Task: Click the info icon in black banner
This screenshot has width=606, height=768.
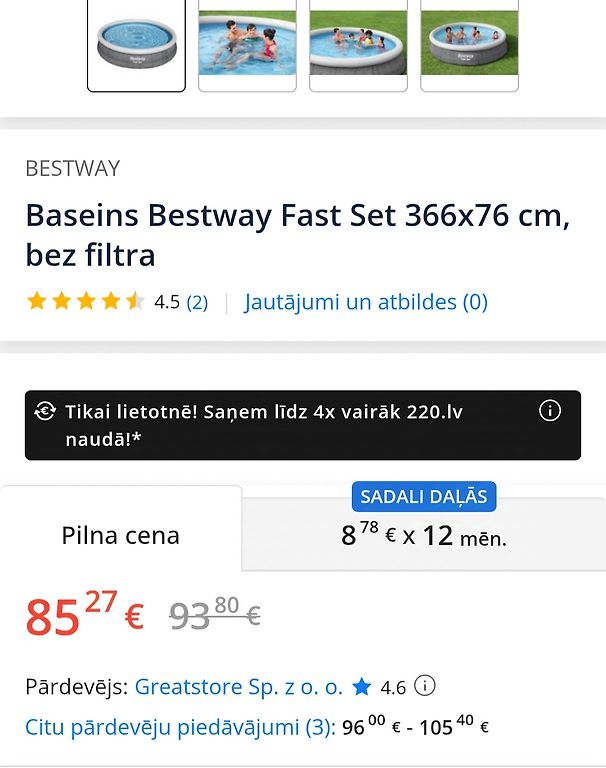Action: pos(549,410)
